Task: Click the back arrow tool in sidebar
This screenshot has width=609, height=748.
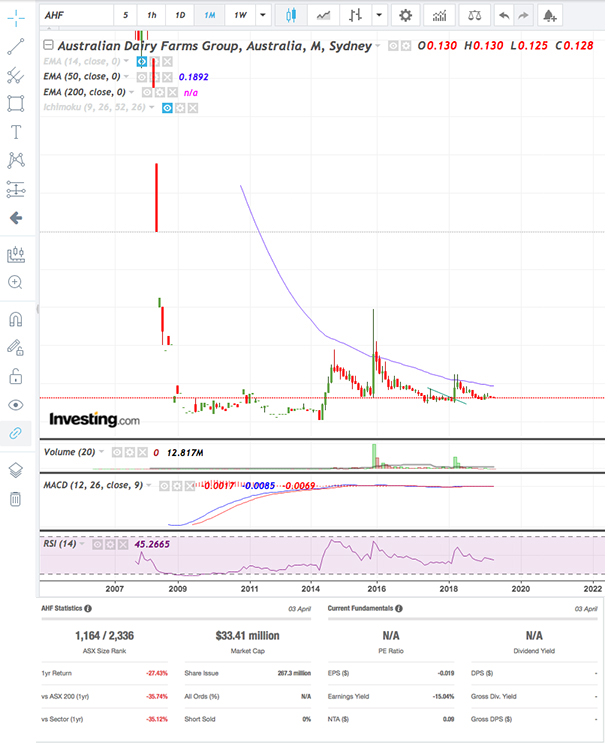Action: [x=16, y=218]
